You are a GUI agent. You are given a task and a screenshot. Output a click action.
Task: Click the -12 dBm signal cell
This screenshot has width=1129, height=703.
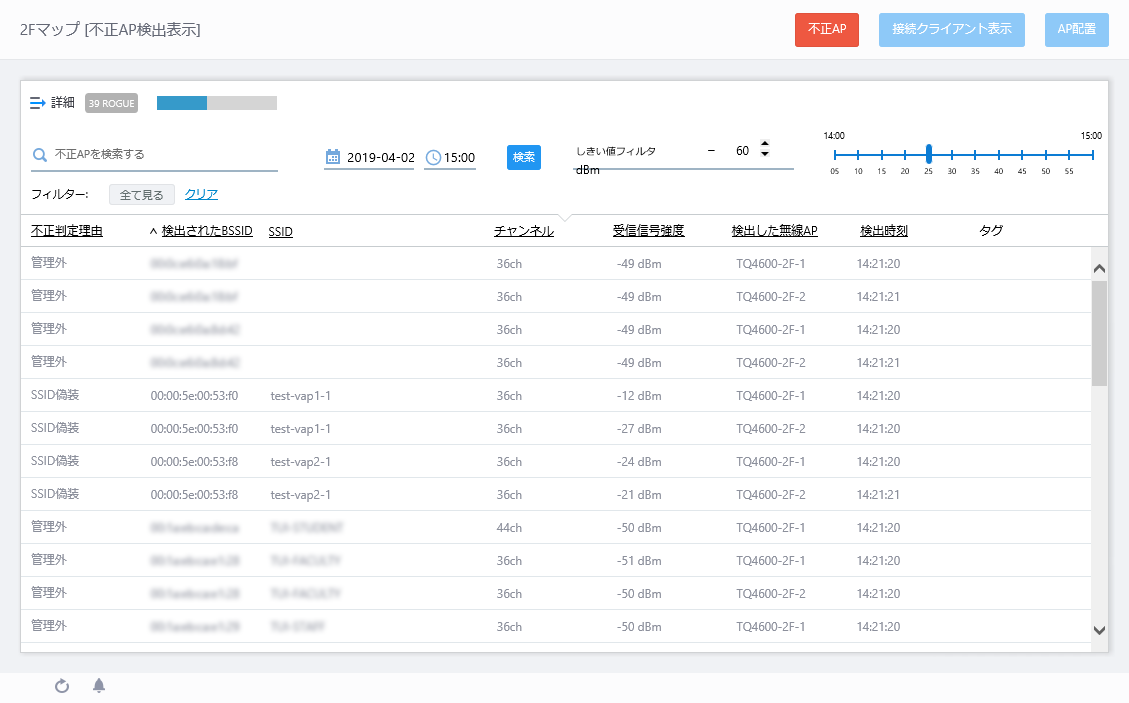tap(639, 396)
